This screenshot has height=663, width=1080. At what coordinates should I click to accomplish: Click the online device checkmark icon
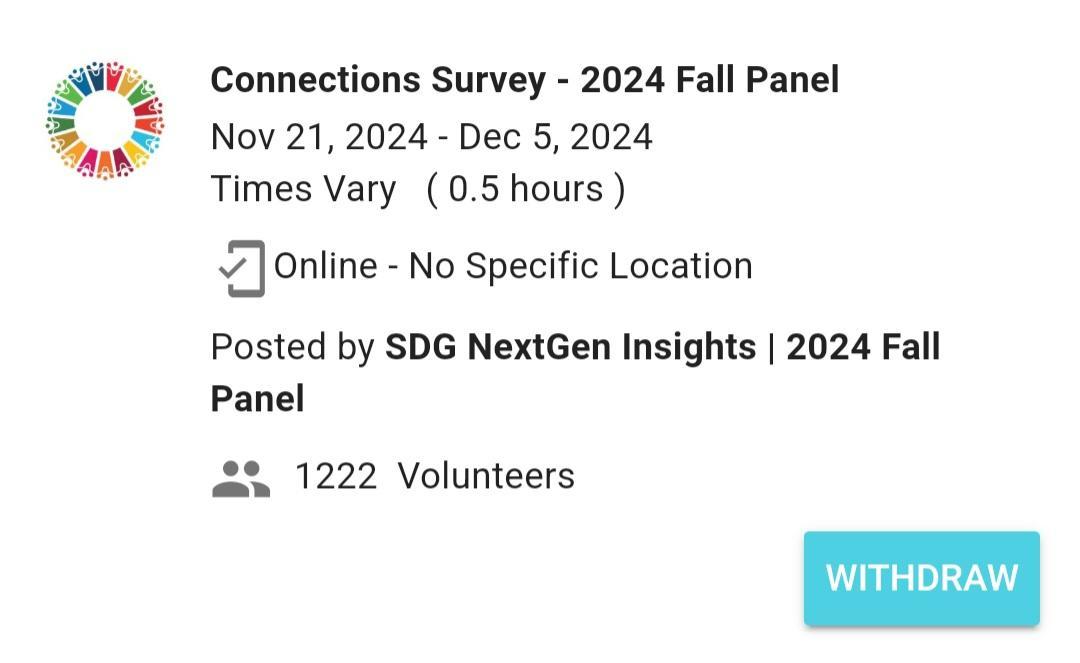(241, 268)
